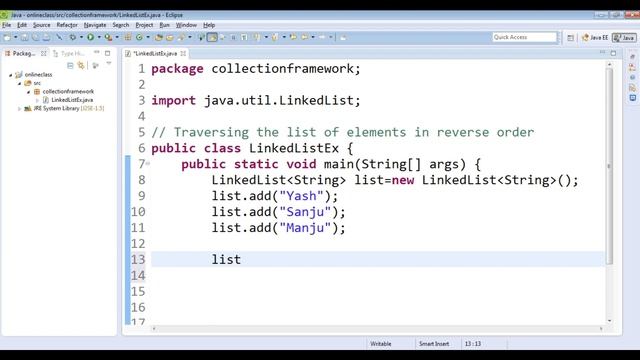The height and width of the screenshot is (360, 640).
Task: Open the dropdown arrow next to New
Action: coord(16,38)
